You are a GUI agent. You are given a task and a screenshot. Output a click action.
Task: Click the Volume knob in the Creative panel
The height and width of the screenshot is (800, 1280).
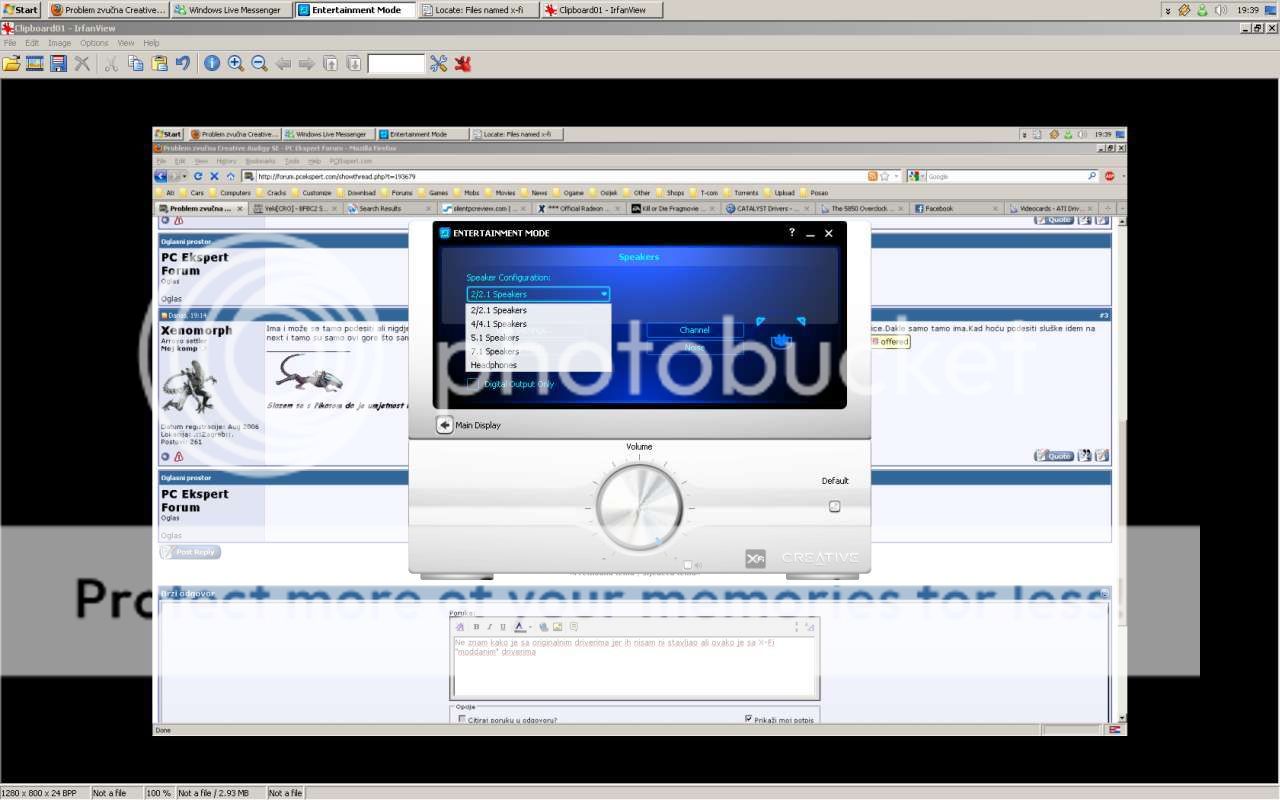[x=640, y=508]
